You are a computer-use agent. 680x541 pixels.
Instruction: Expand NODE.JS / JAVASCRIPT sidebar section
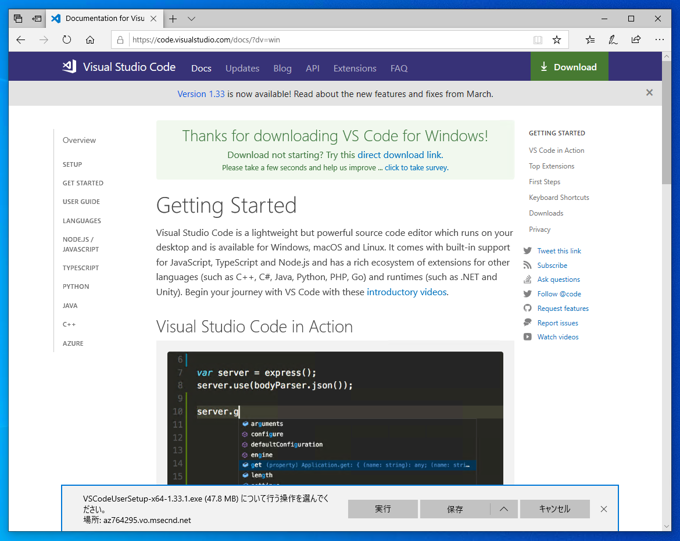[x=81, y=244]
